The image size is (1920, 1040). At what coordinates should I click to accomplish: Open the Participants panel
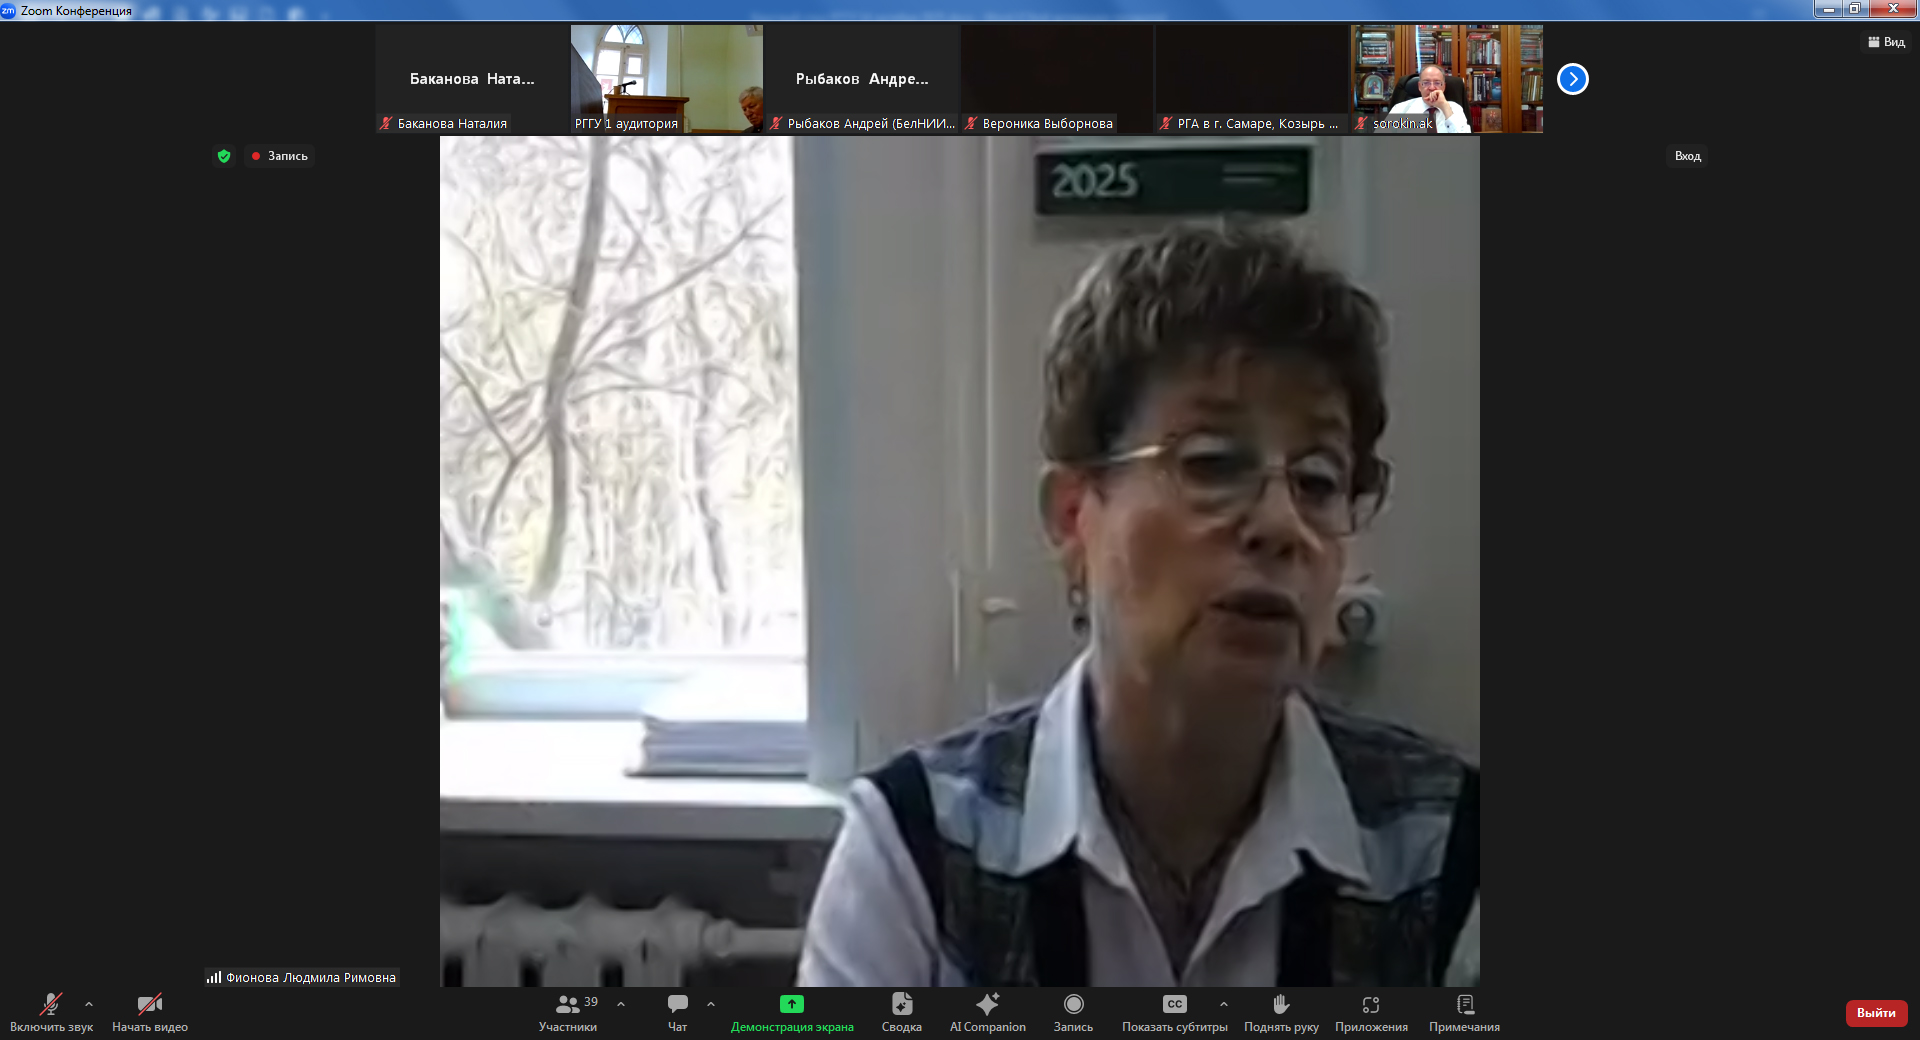pyautogui.click(x=567, y=1012)
